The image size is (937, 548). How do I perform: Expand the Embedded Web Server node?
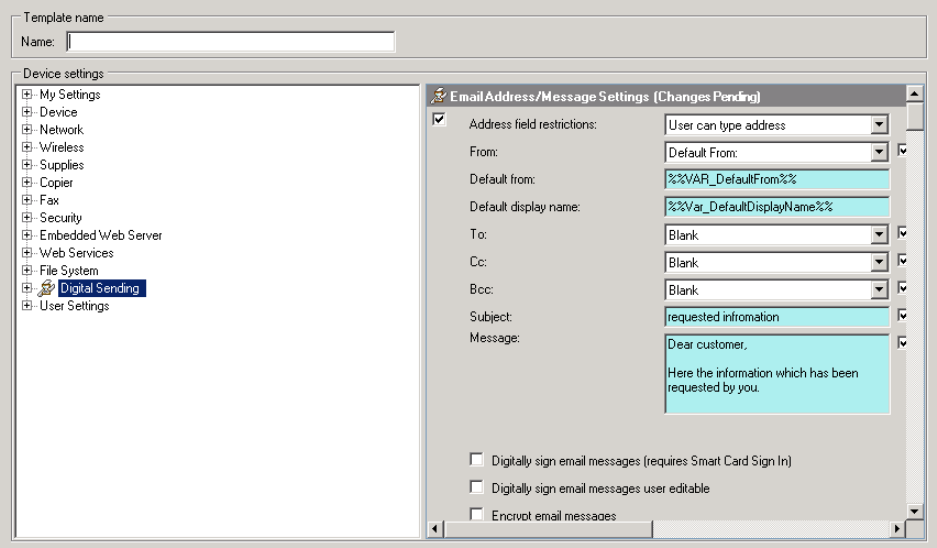(x=26, y=235)
